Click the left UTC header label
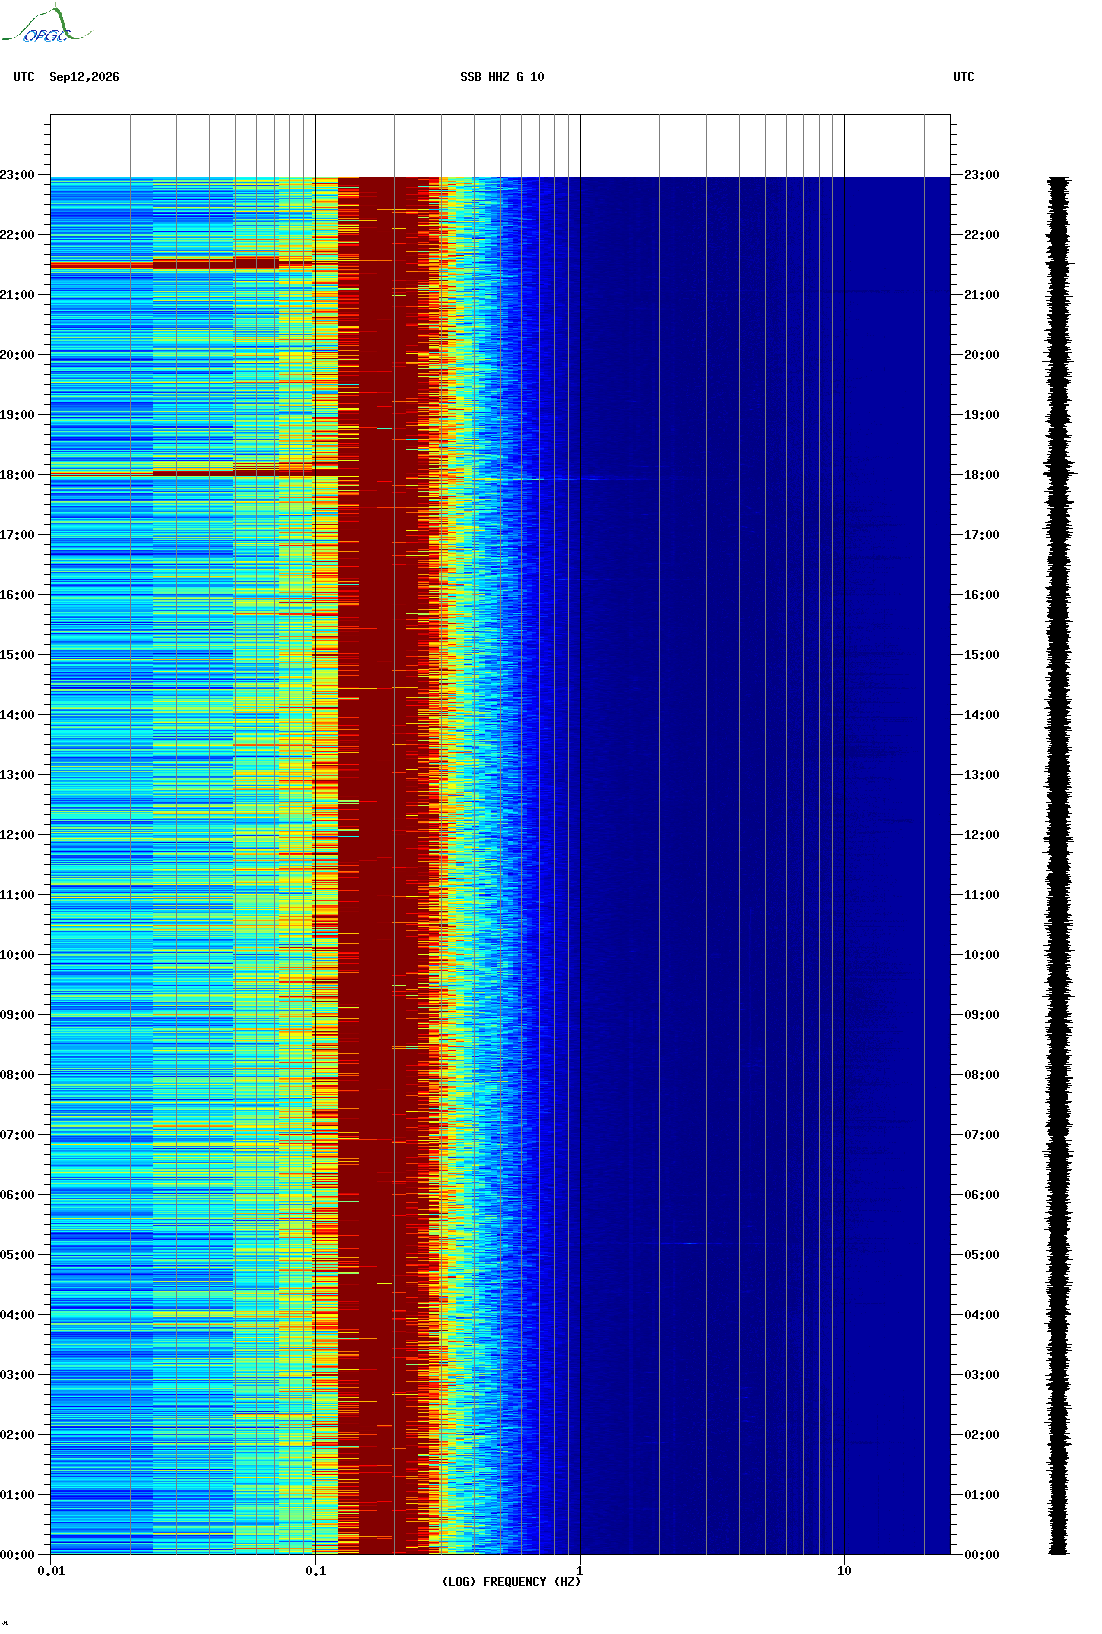The width and height of the screenshot is (1102, 1634). click(x=24, y=77)
